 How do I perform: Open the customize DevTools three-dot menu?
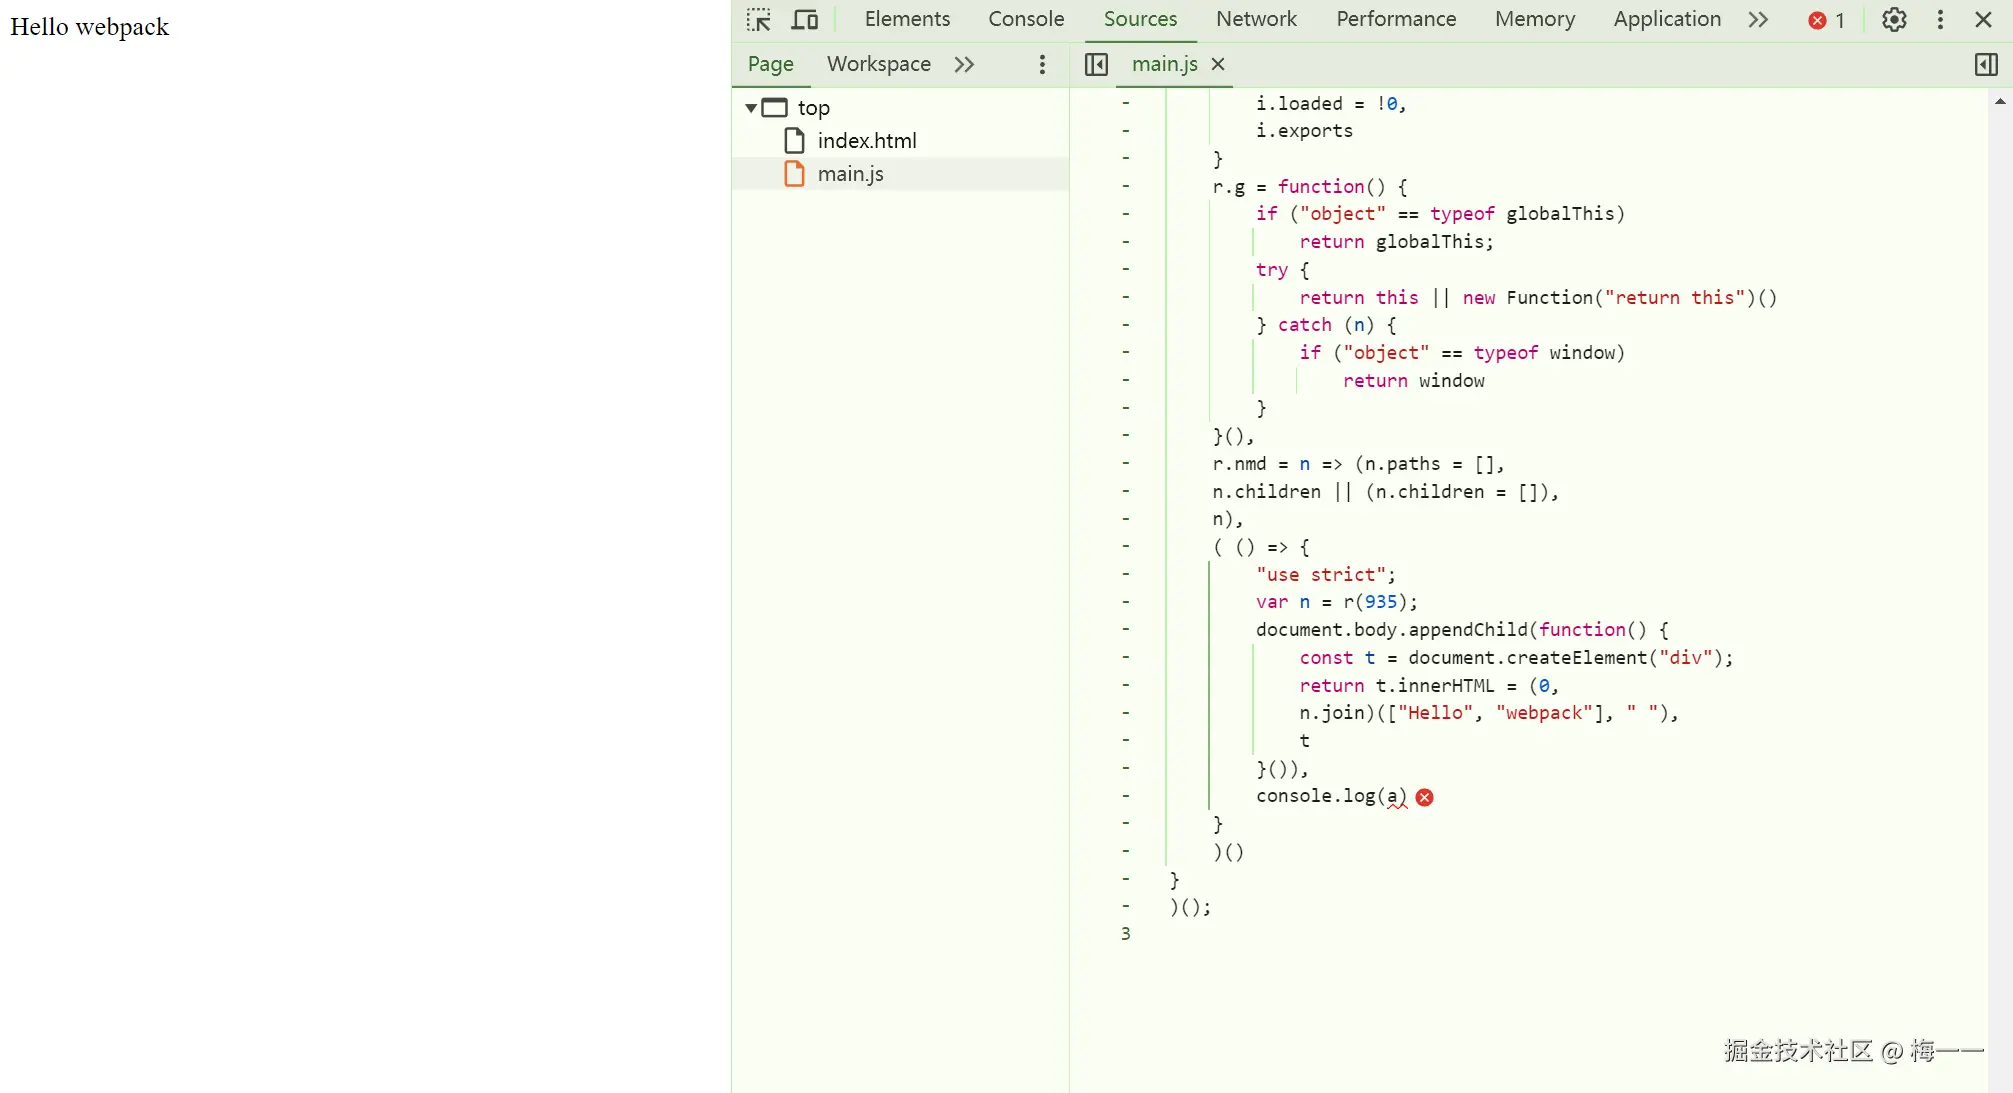pos(1940,20)
